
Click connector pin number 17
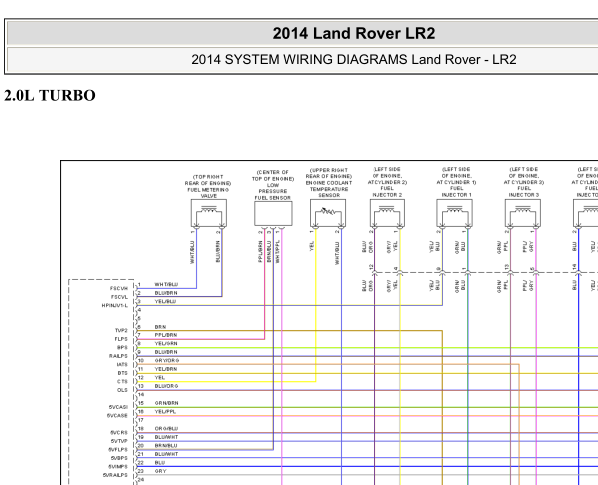pos(141,420)
